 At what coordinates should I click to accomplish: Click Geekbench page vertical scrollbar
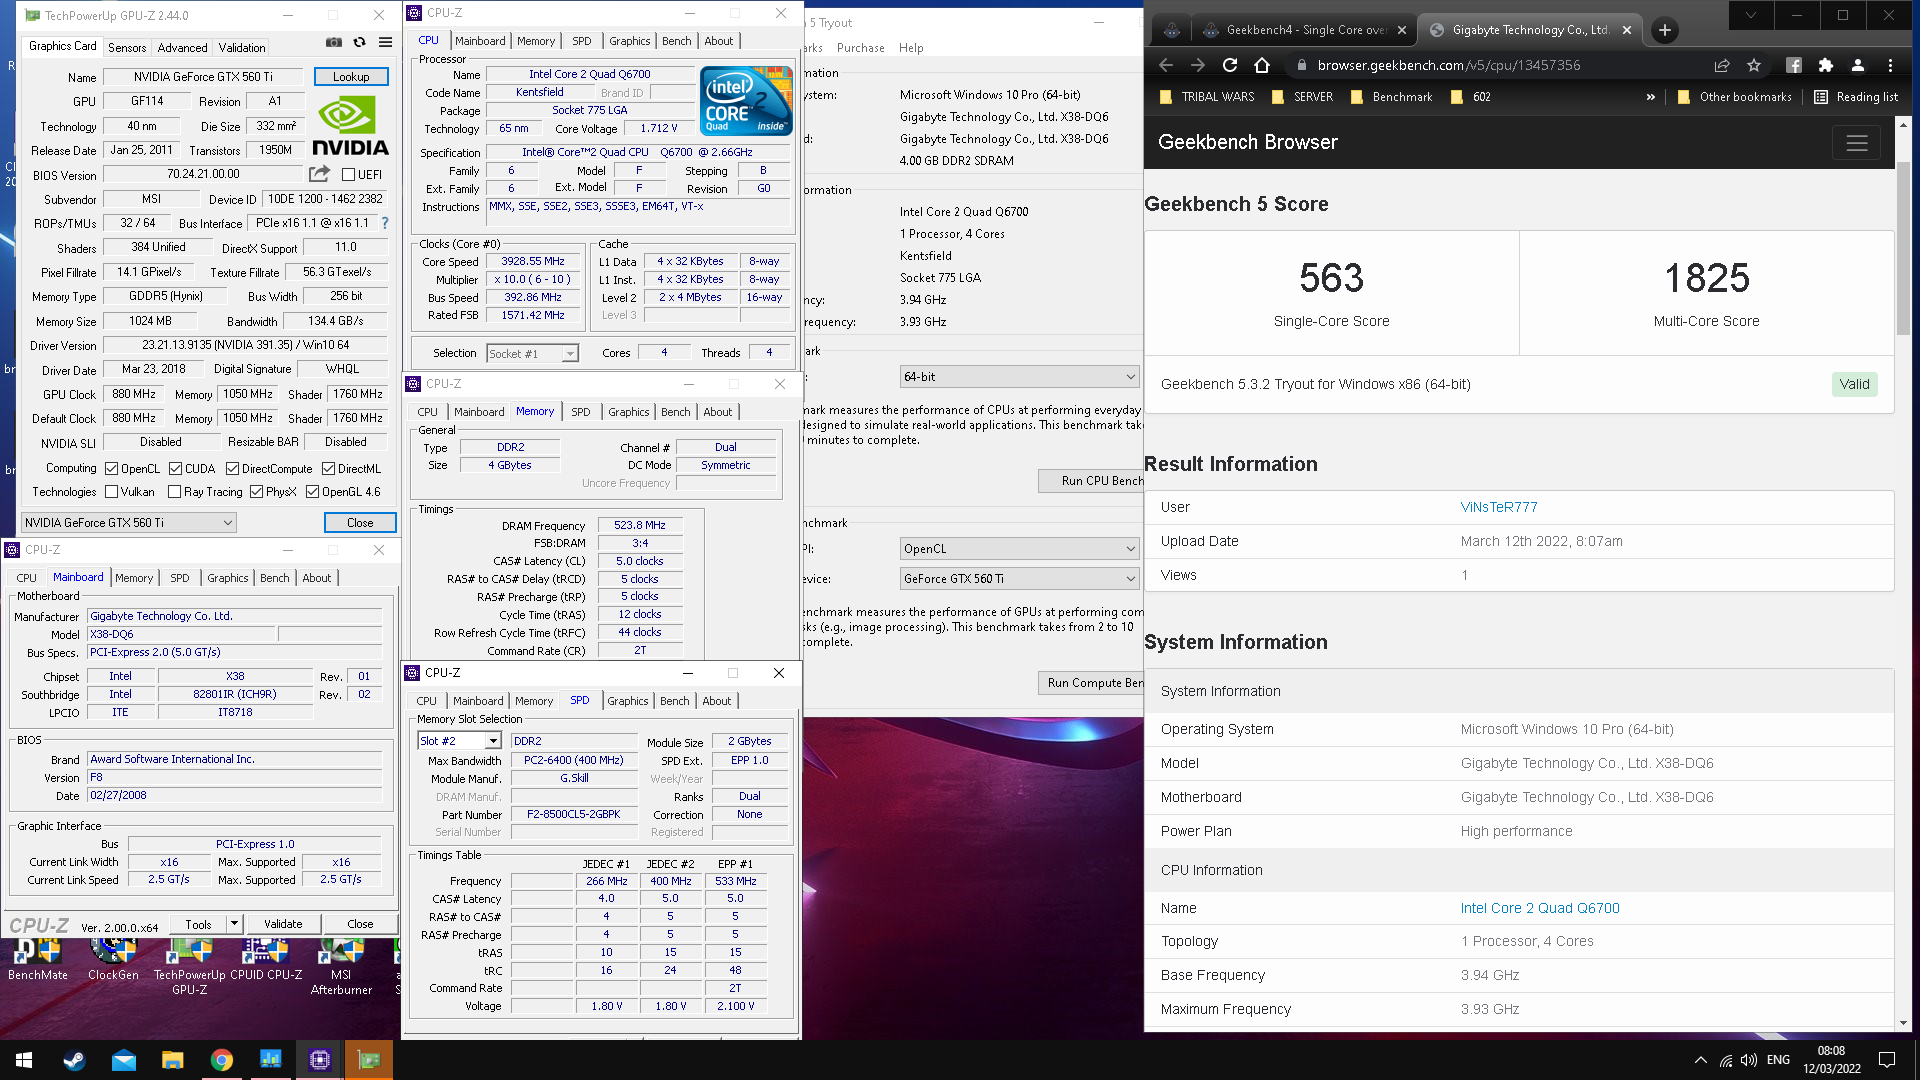(1903, 248)
